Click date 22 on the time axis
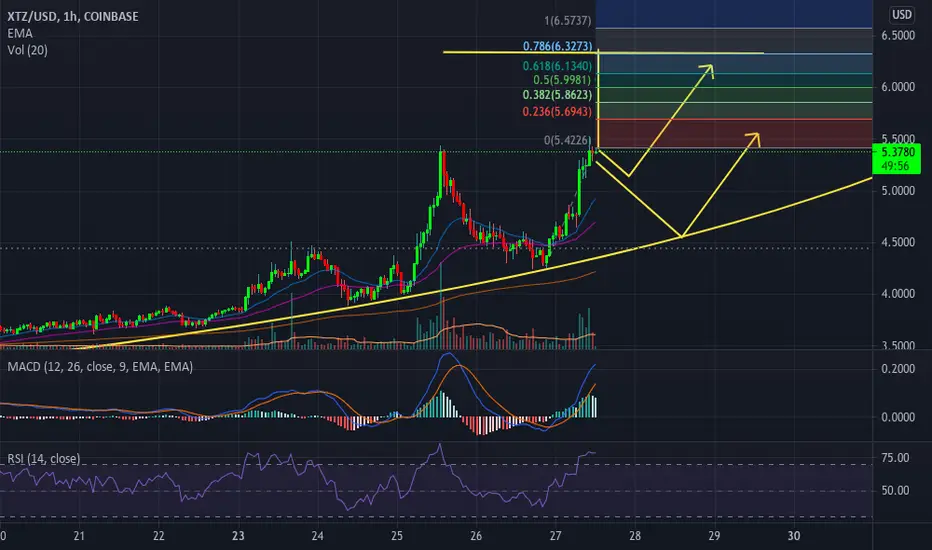Image resolution: width=932 pixels, height=550 pixels. click(159, 536)
